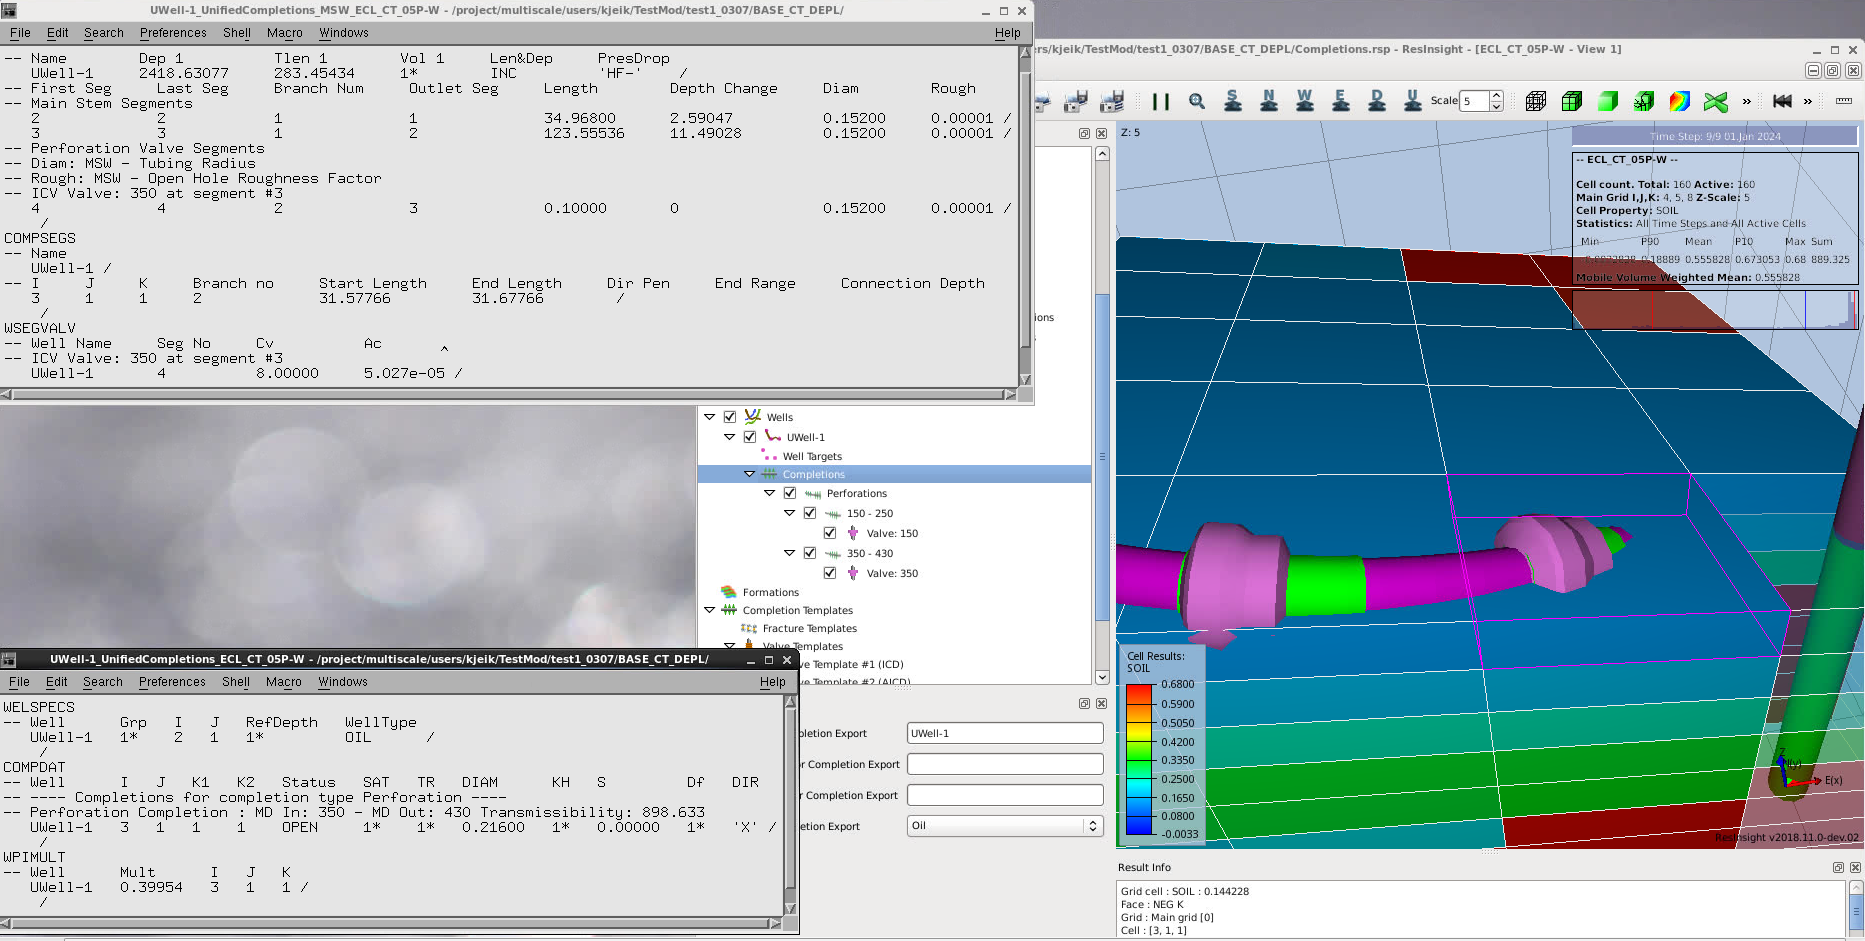Click the purple valve icon beside Valve: 350
The width and height of the screenshot is (1865, 941).
[853, 573]
